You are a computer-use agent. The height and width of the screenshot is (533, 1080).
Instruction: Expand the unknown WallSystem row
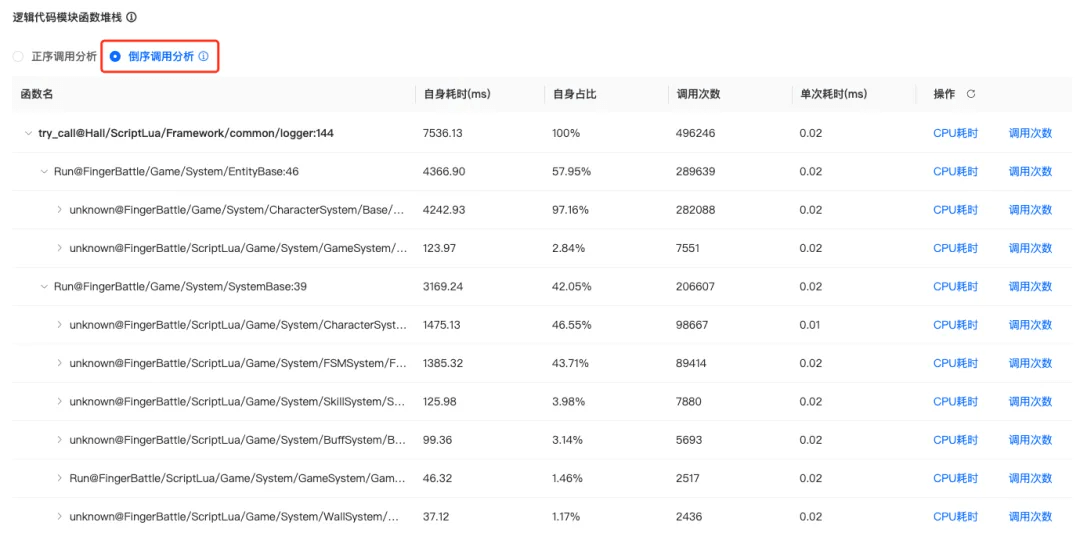point(60,517)
